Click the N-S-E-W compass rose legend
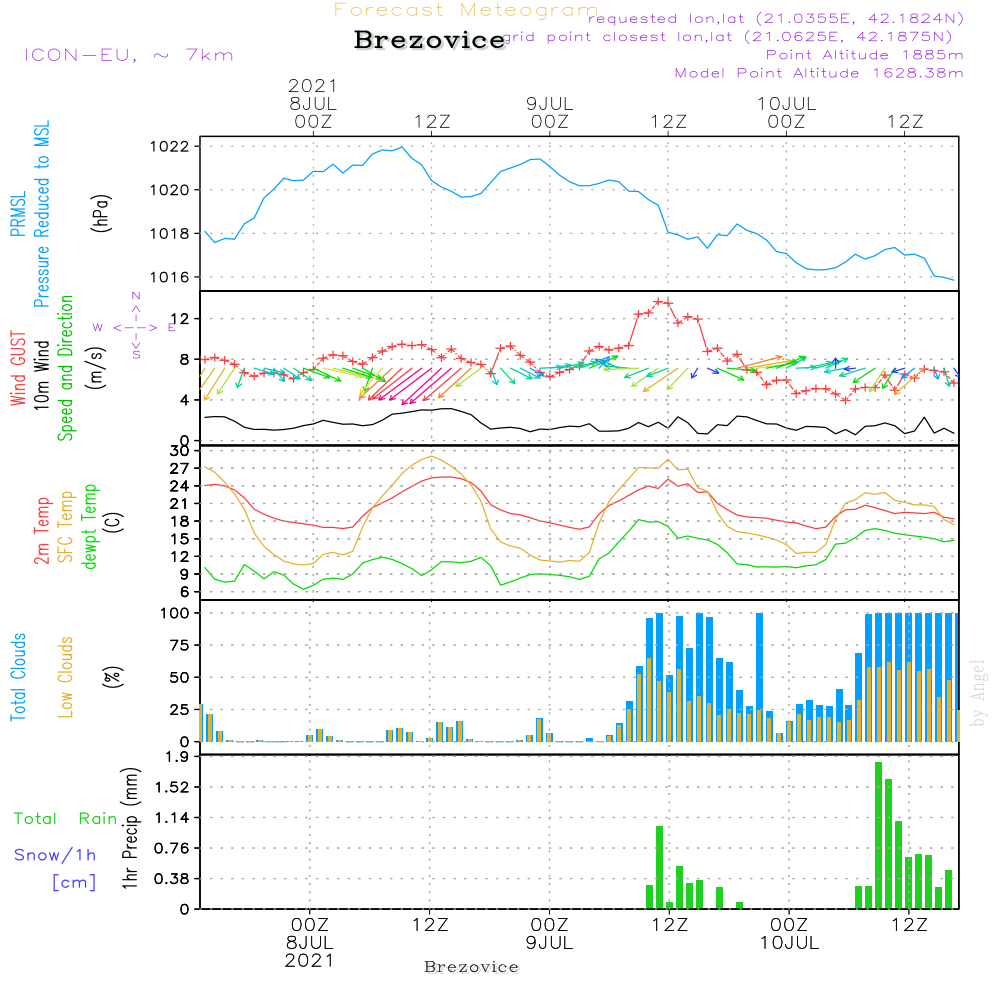 [x=135, y=327]
